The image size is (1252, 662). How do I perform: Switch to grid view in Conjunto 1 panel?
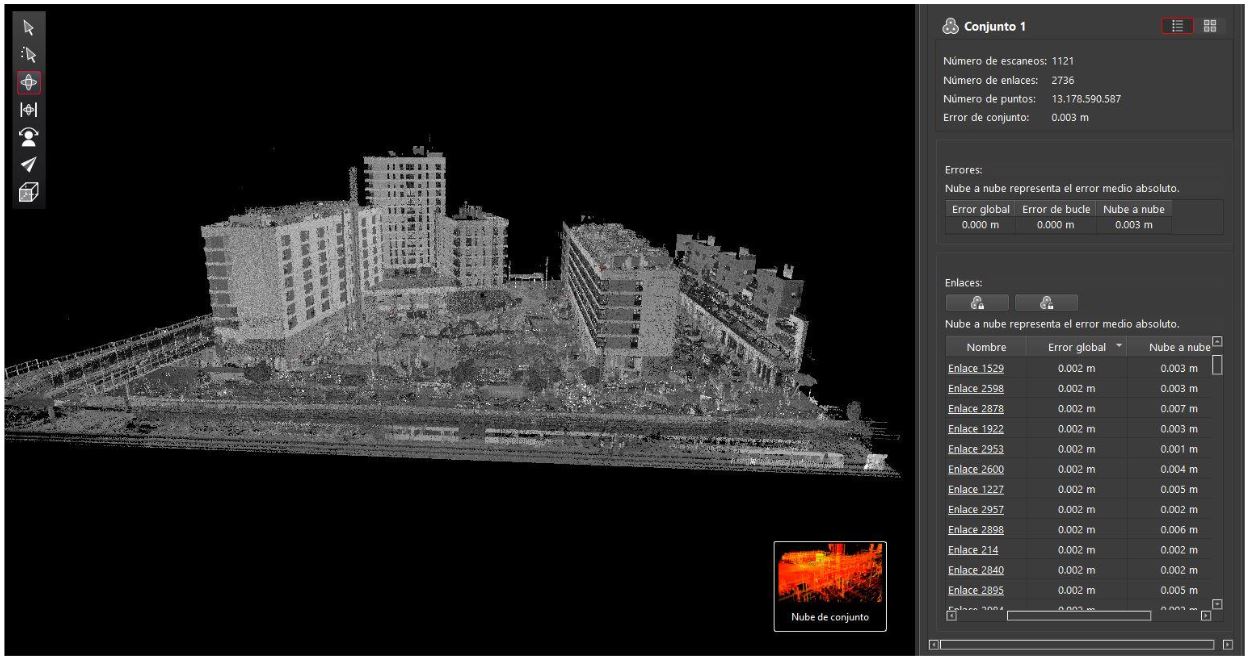tap(1210, 27)
